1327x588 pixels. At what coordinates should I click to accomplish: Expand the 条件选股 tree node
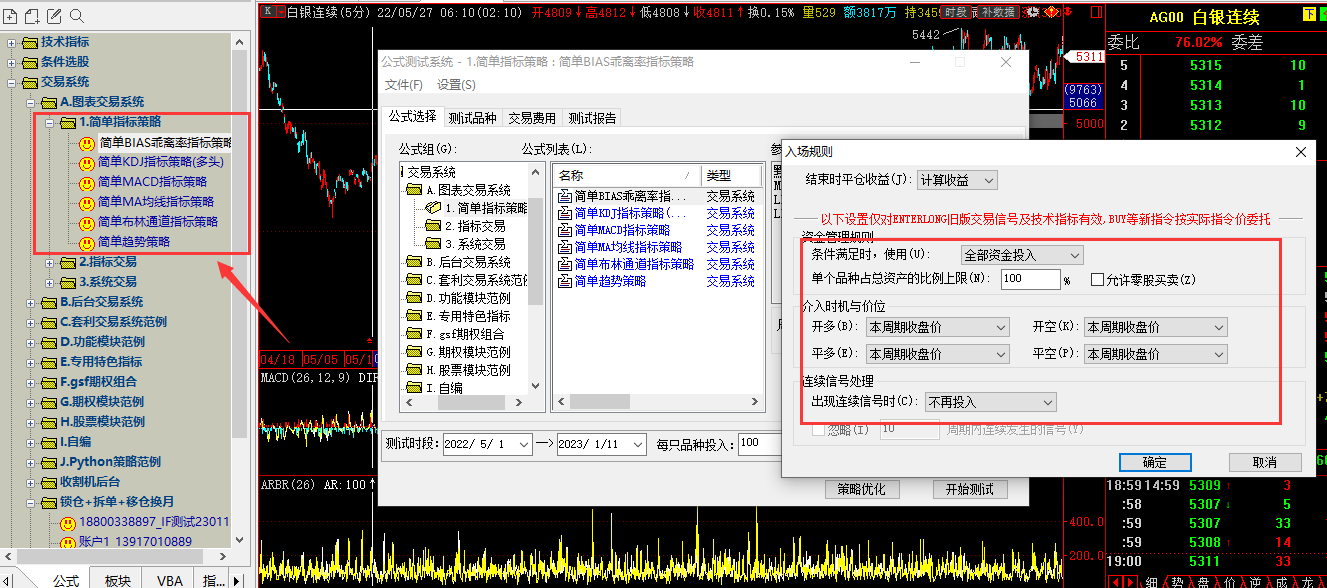12,62
